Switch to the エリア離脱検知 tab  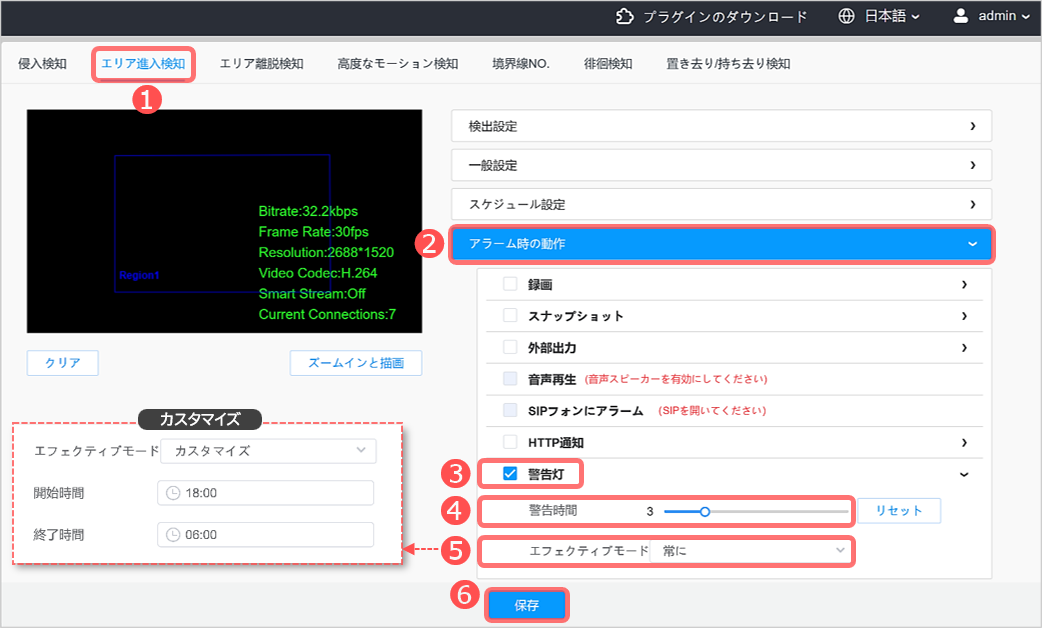pyautogui.click(x=261, y=64)
